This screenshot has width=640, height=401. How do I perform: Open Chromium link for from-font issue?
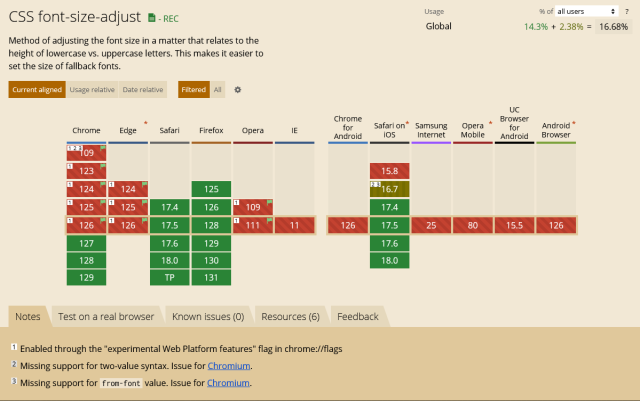click(231, 383)
